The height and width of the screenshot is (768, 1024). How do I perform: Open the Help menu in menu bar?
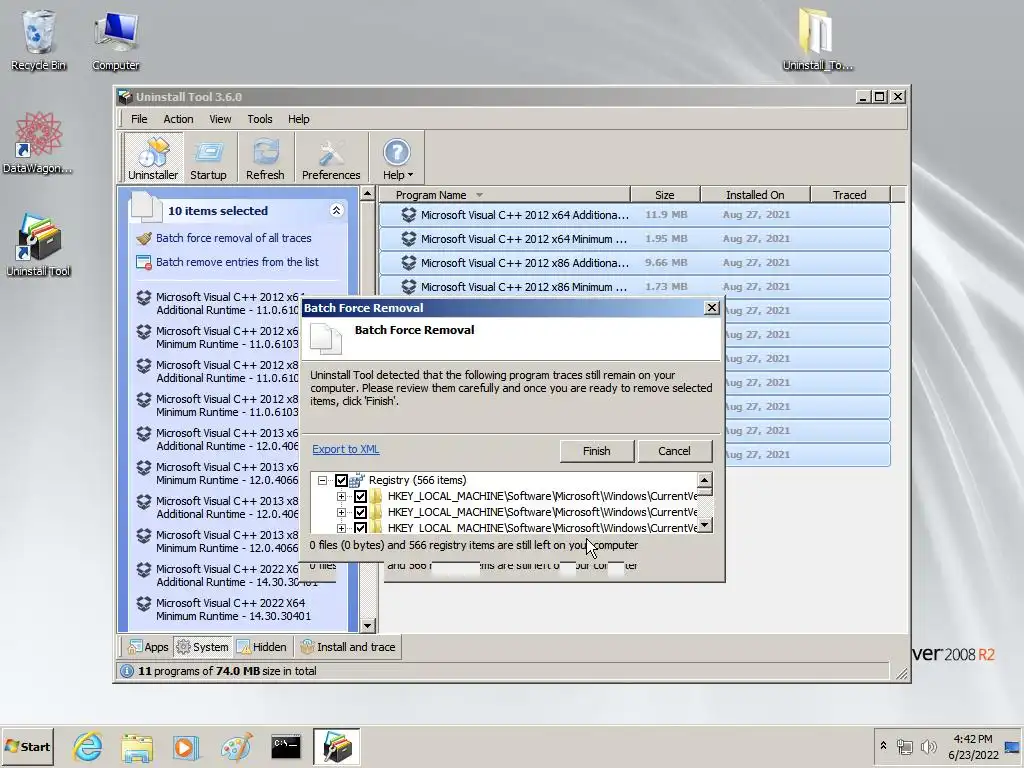click(298, 119)
